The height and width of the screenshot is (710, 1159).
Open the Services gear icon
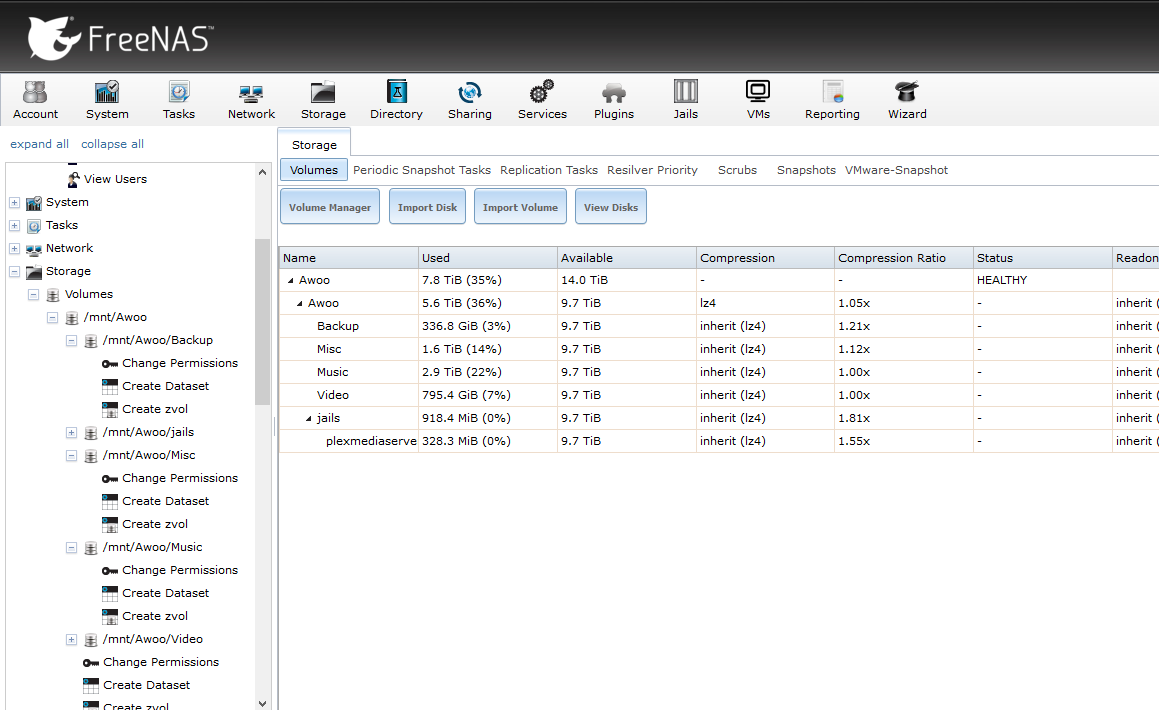(x=542, y=92)
